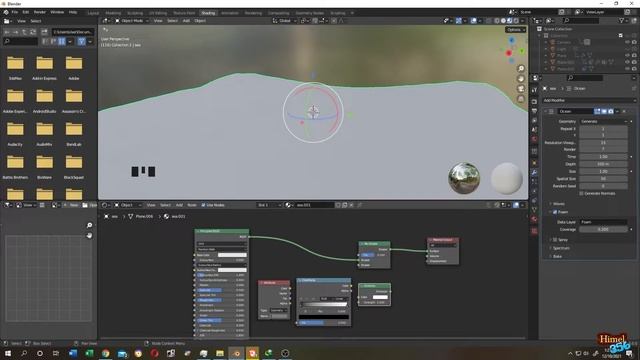Toggle X-ray view icon in viewport header

[x=489, y=21]
